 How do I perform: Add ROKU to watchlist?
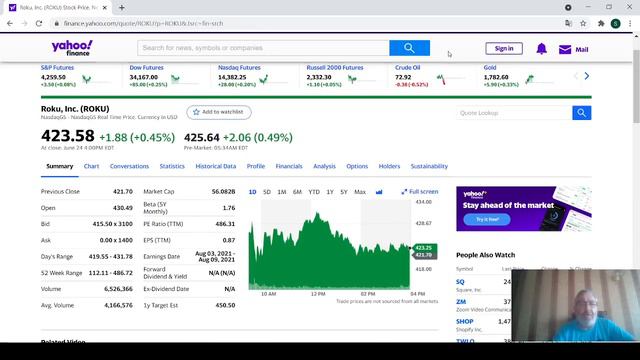[219, 112]
